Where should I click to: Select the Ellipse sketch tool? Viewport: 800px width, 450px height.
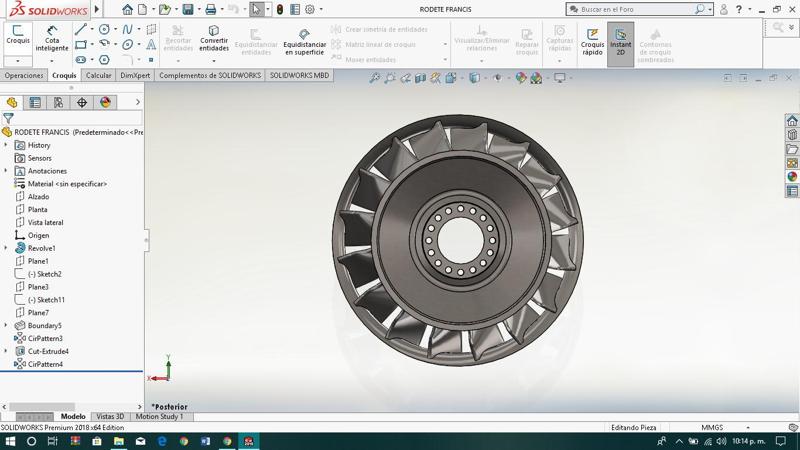coord(128,45)
